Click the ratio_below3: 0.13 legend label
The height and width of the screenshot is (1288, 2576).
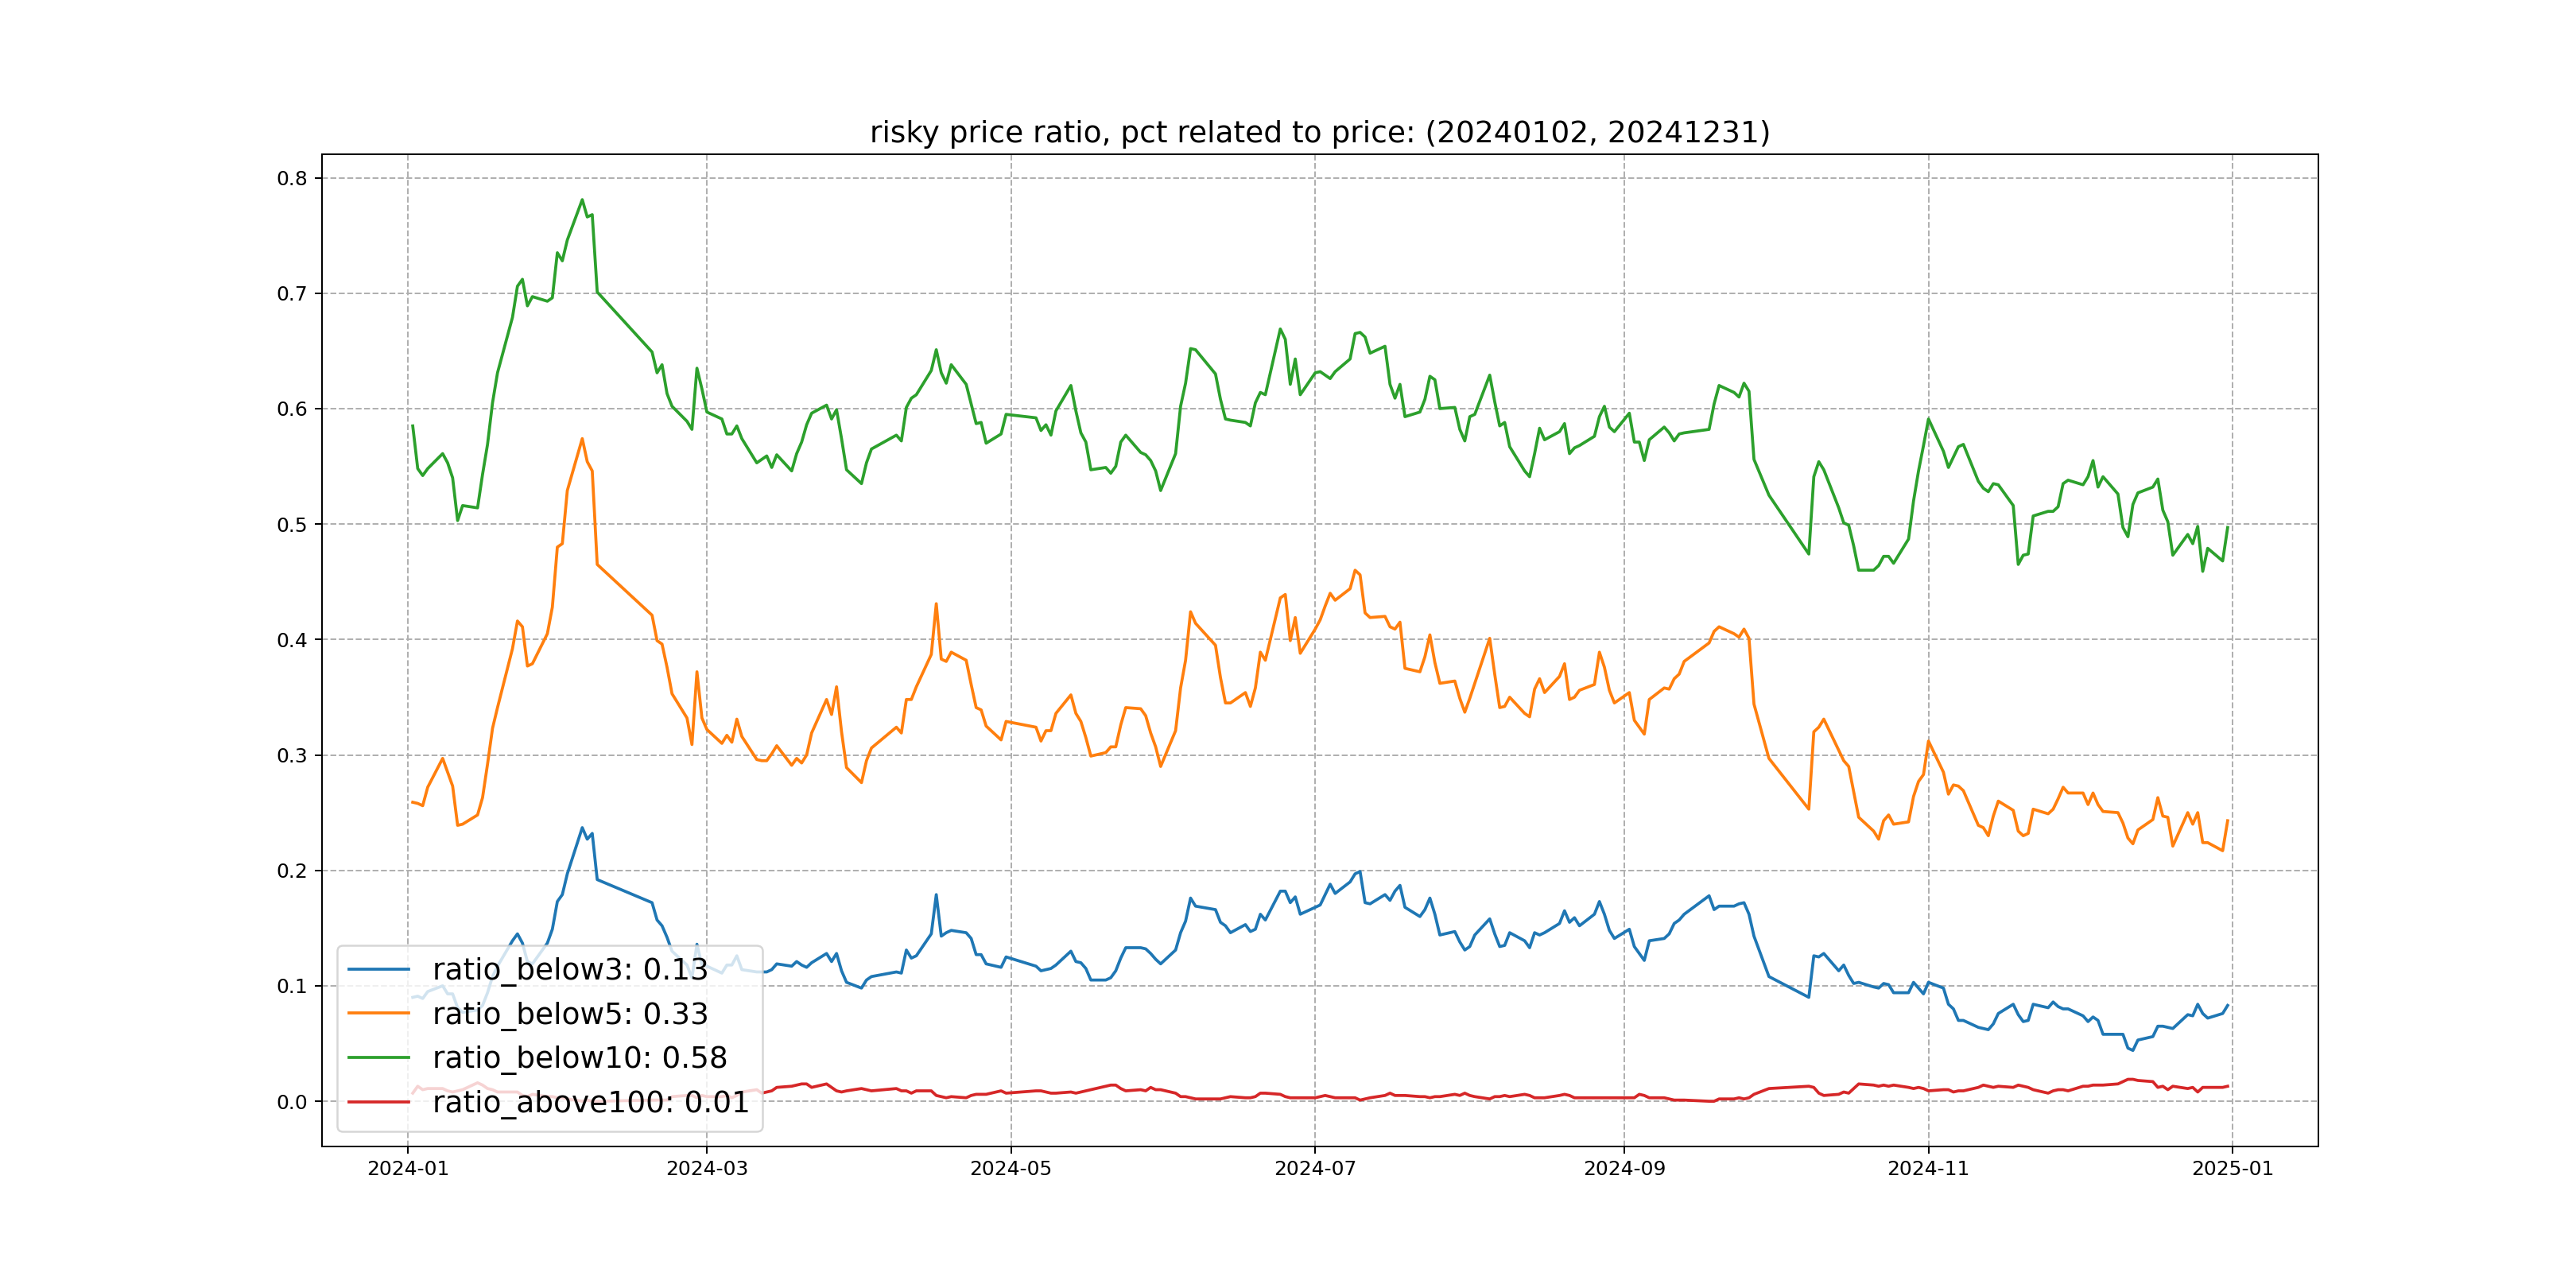(x=570, y=969)
